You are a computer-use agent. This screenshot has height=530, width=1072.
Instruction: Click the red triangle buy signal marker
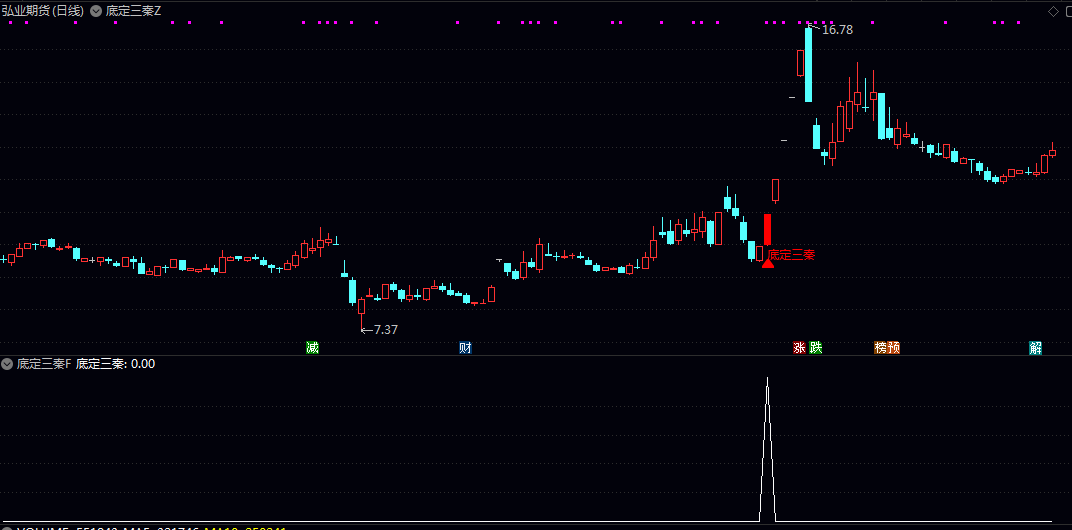pyautogui.click(x=768, y=263)
